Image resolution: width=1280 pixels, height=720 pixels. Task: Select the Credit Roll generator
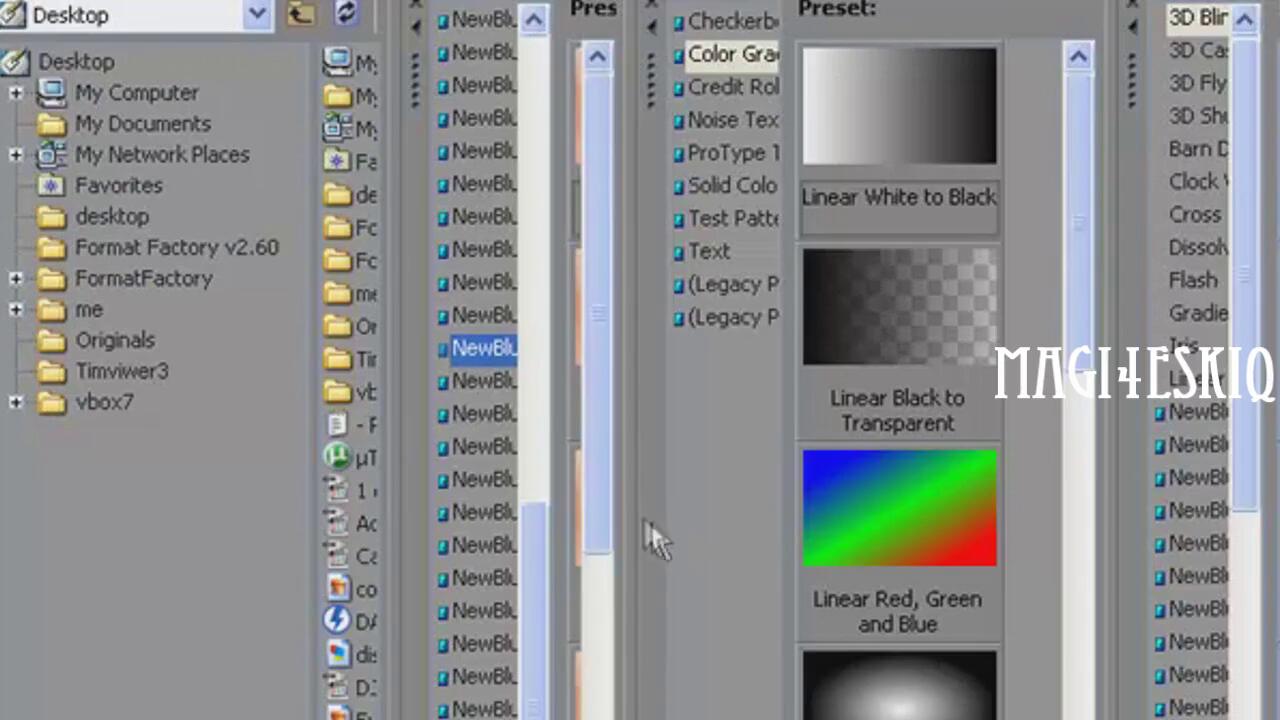point(732,87)
